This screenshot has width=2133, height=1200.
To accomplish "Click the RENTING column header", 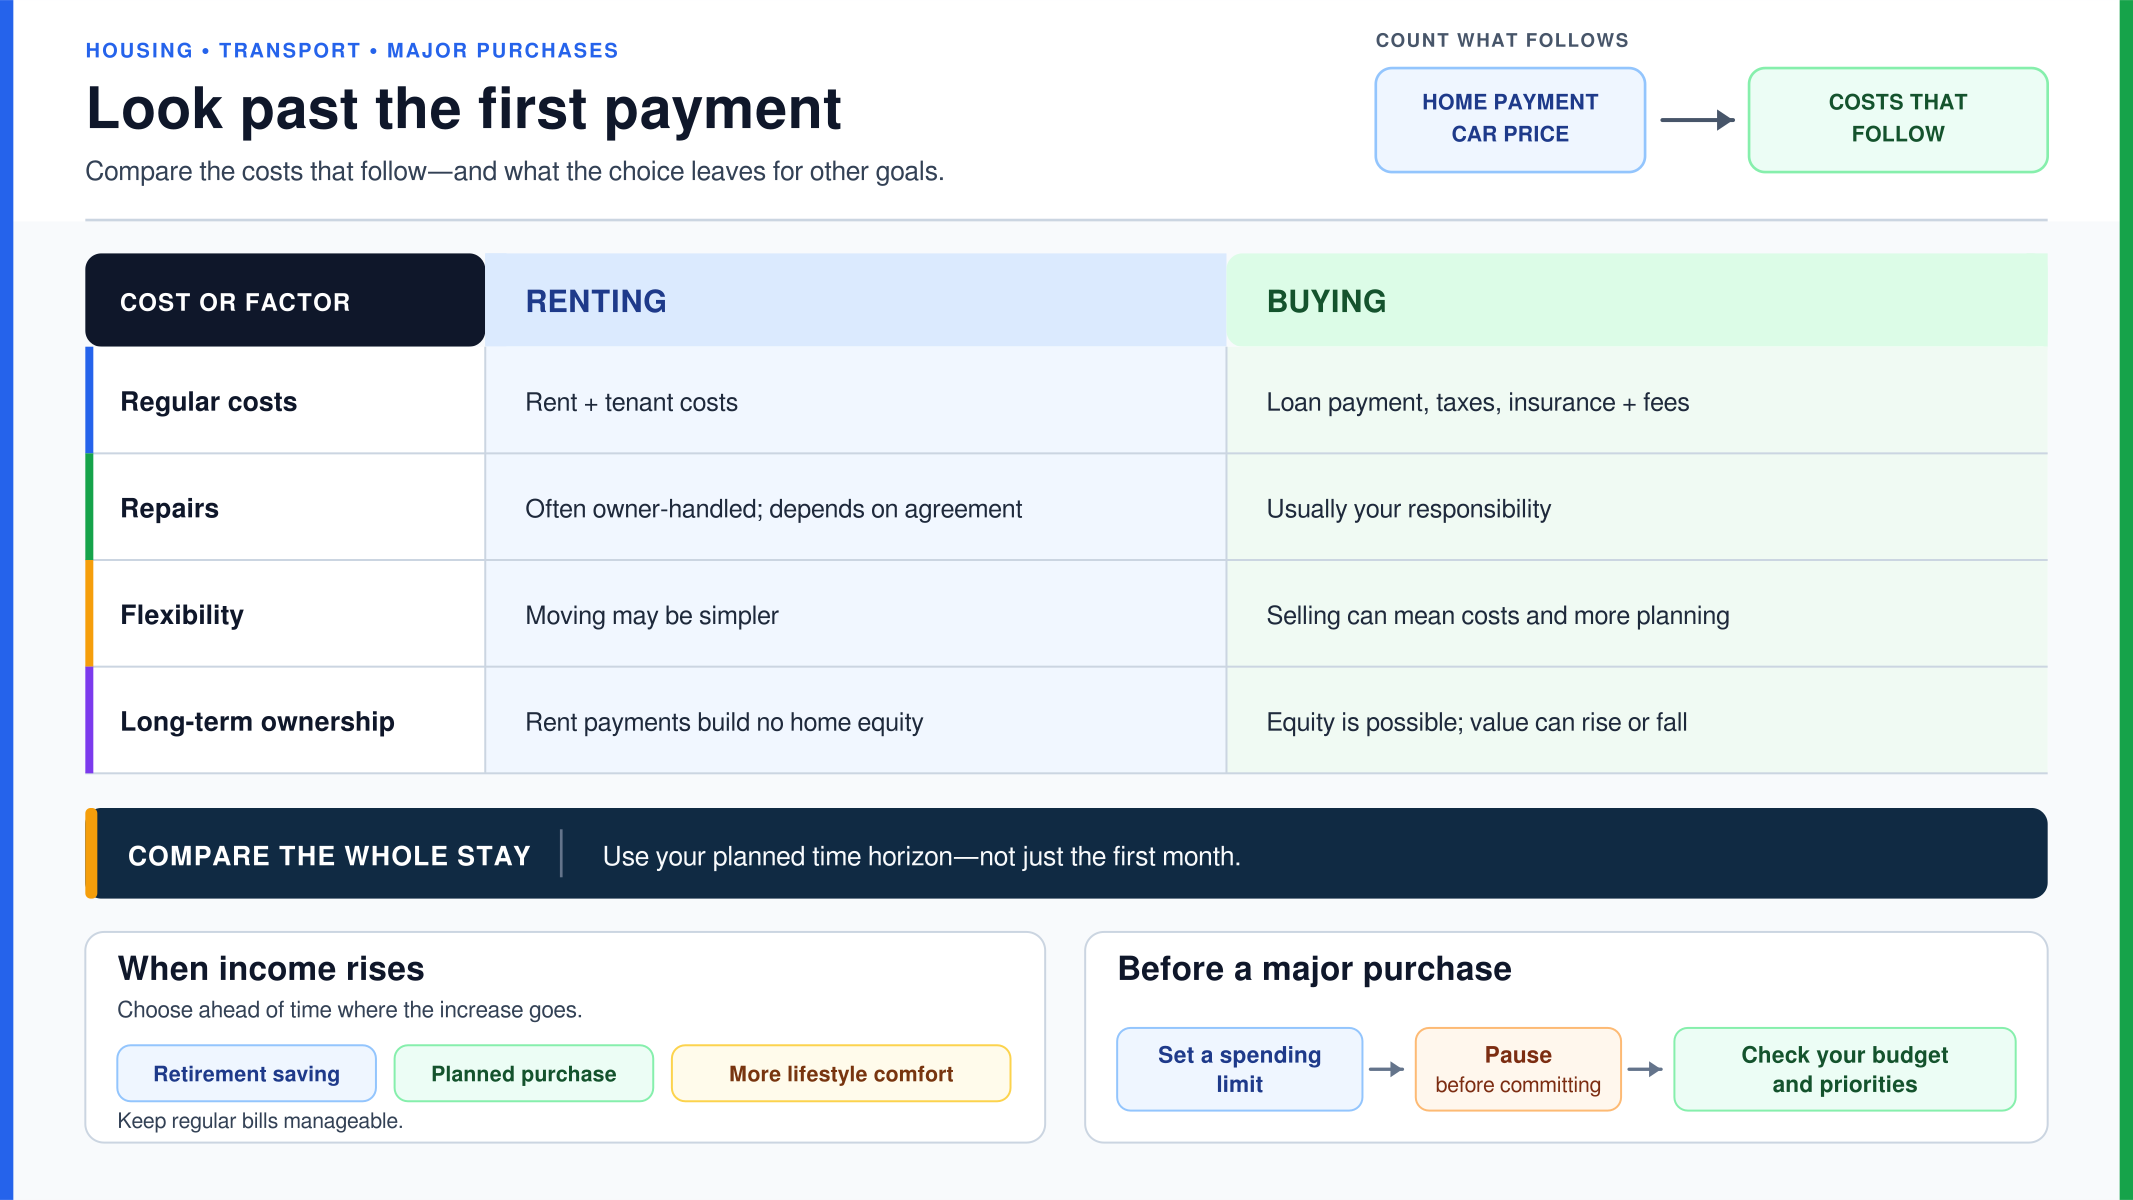I will click(856, 300).
